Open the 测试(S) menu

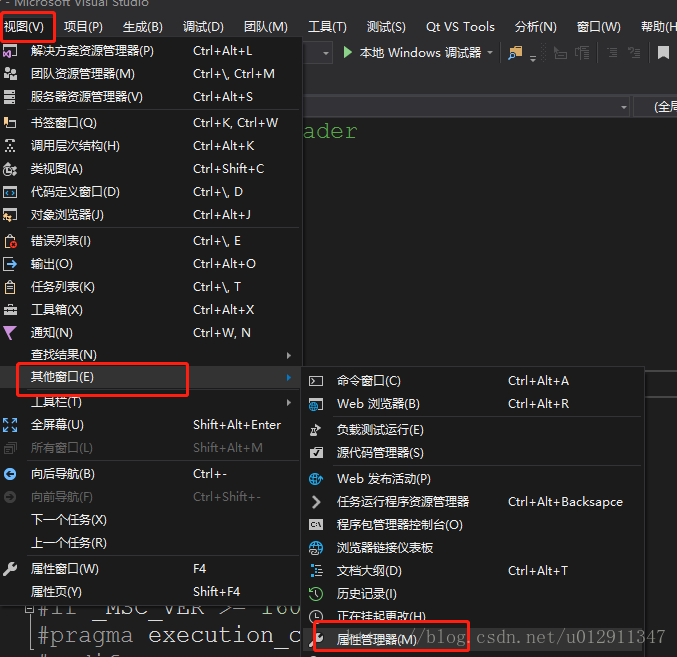[386, 27]
